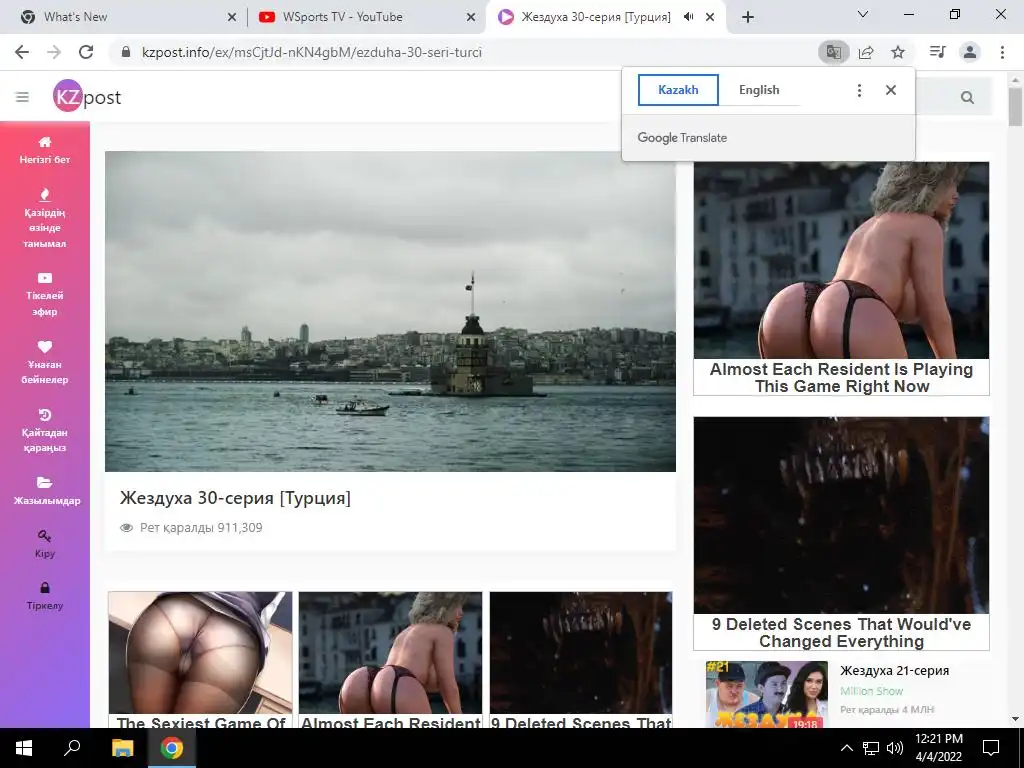Open the media controls toolbar icon
This screenshot has width=1024, height=768.
tap(938, 52)
